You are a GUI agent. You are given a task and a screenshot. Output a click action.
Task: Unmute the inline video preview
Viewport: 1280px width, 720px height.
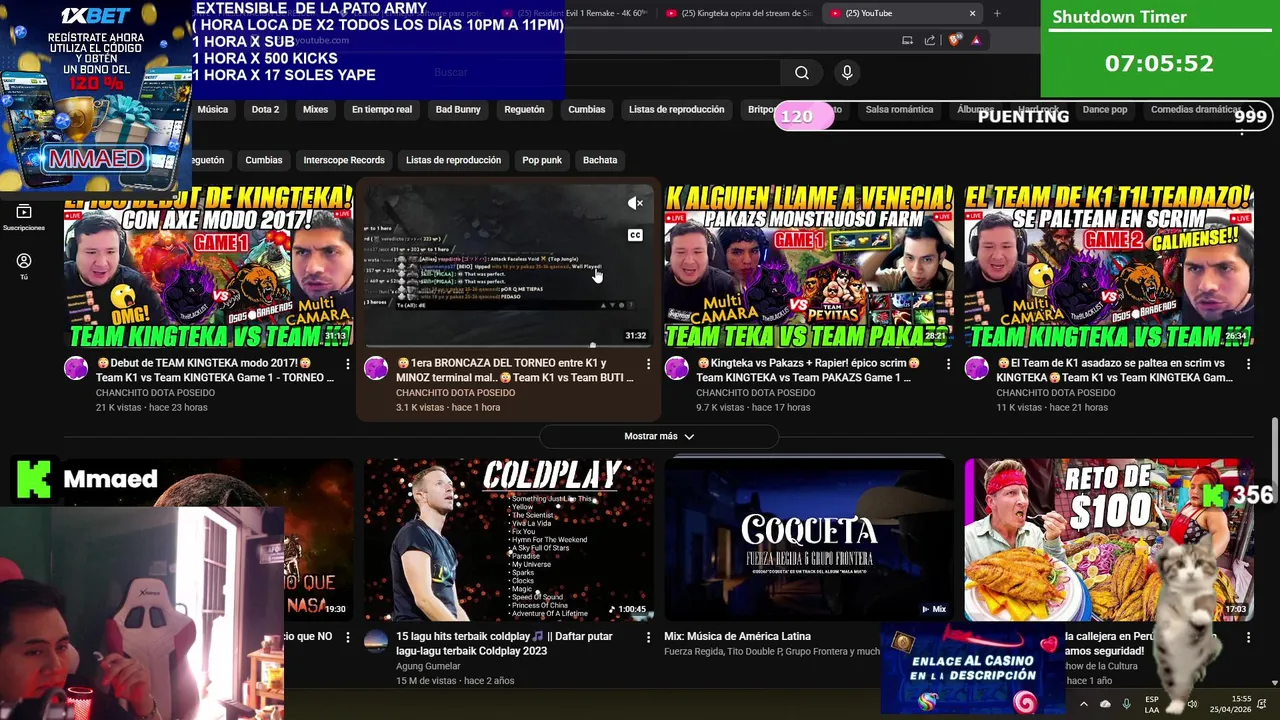[635, 203]
